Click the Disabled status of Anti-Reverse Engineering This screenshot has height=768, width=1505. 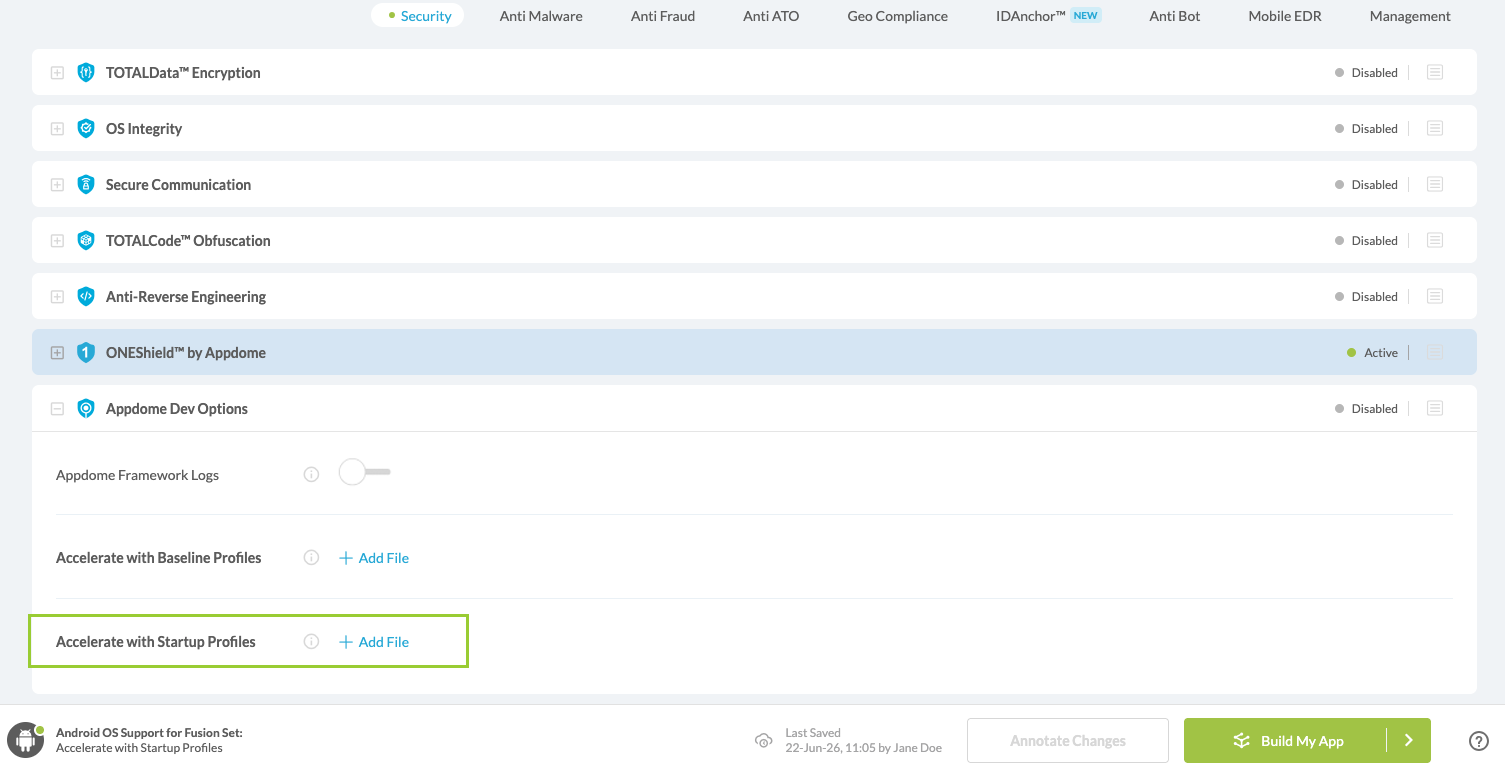(1366, 297)
